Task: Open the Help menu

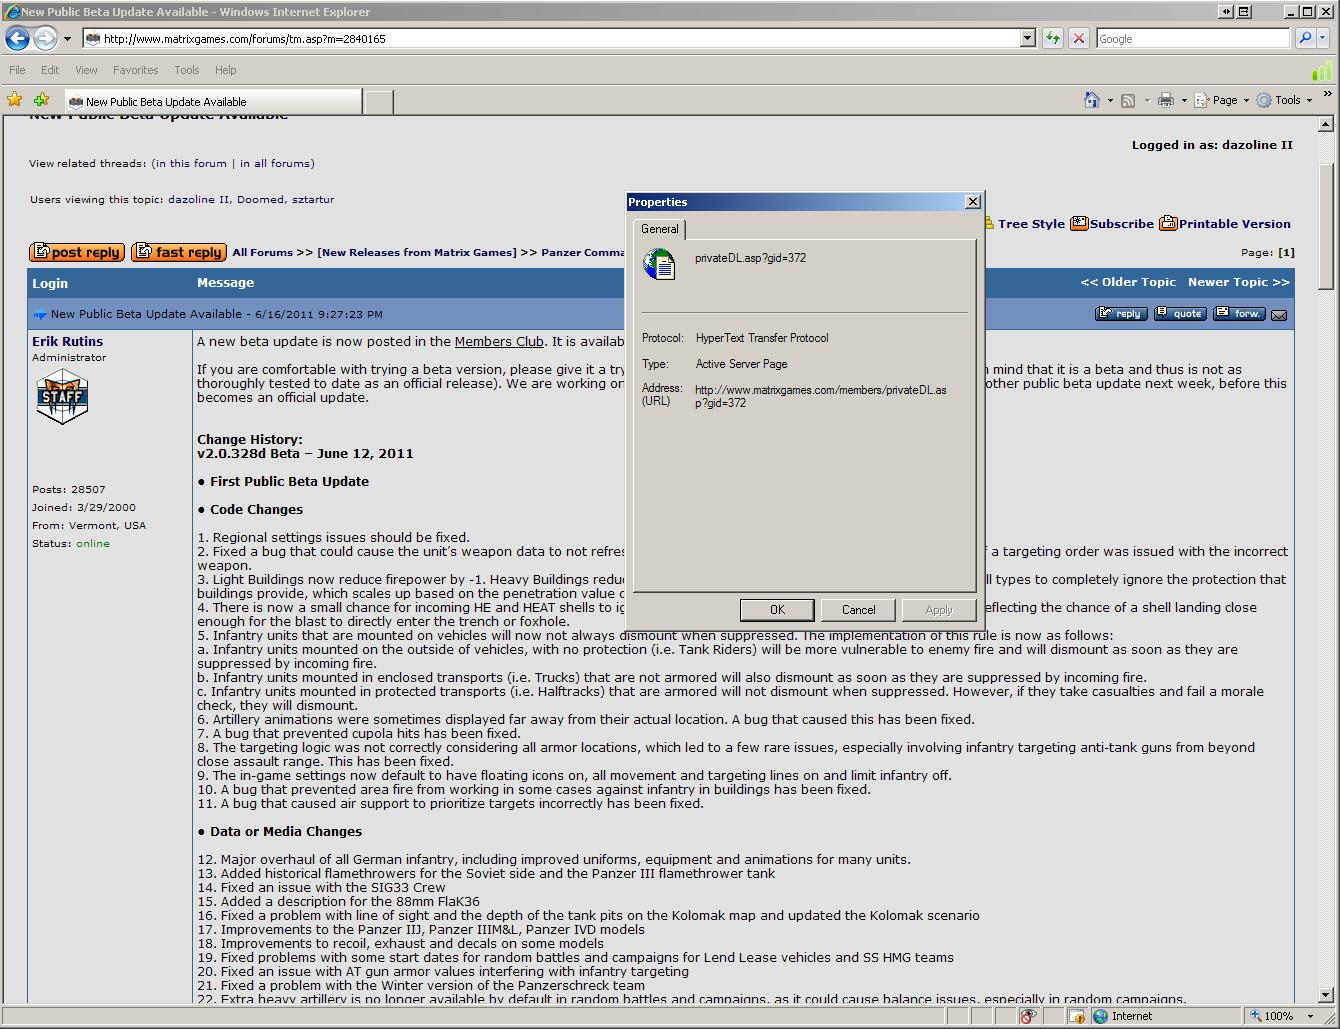Action: 226,70
